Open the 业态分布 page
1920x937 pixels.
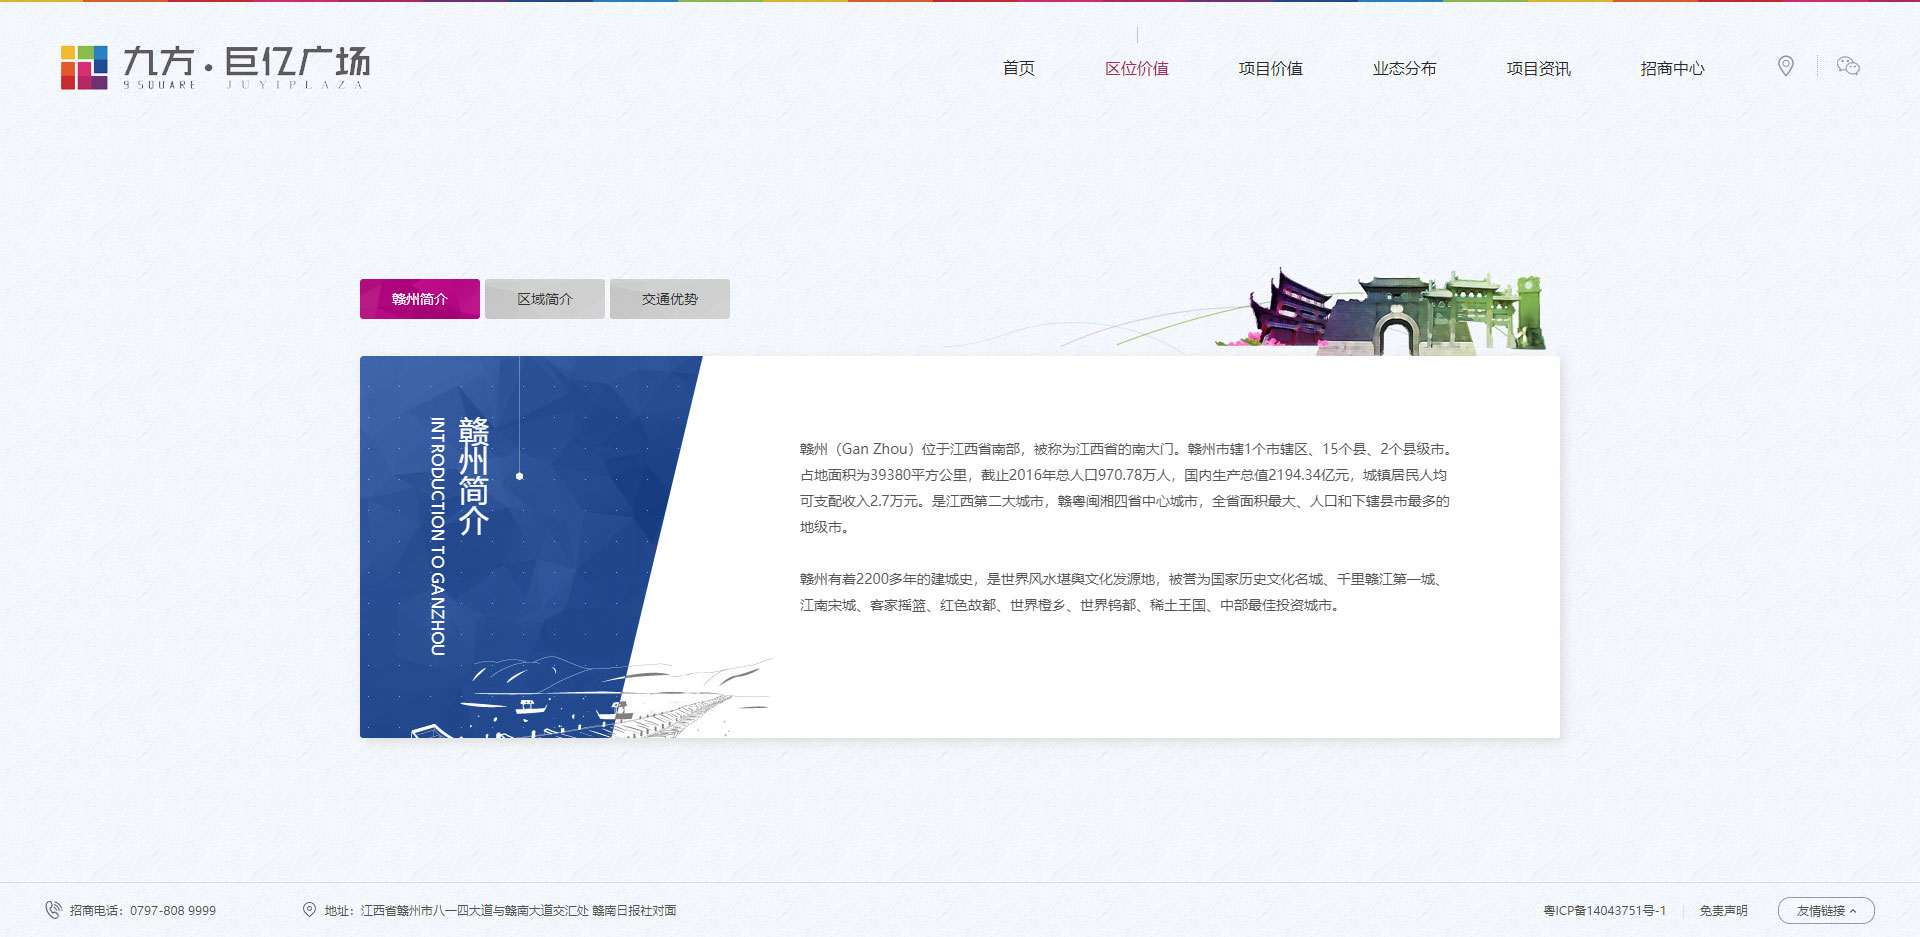pos(1404,68)
